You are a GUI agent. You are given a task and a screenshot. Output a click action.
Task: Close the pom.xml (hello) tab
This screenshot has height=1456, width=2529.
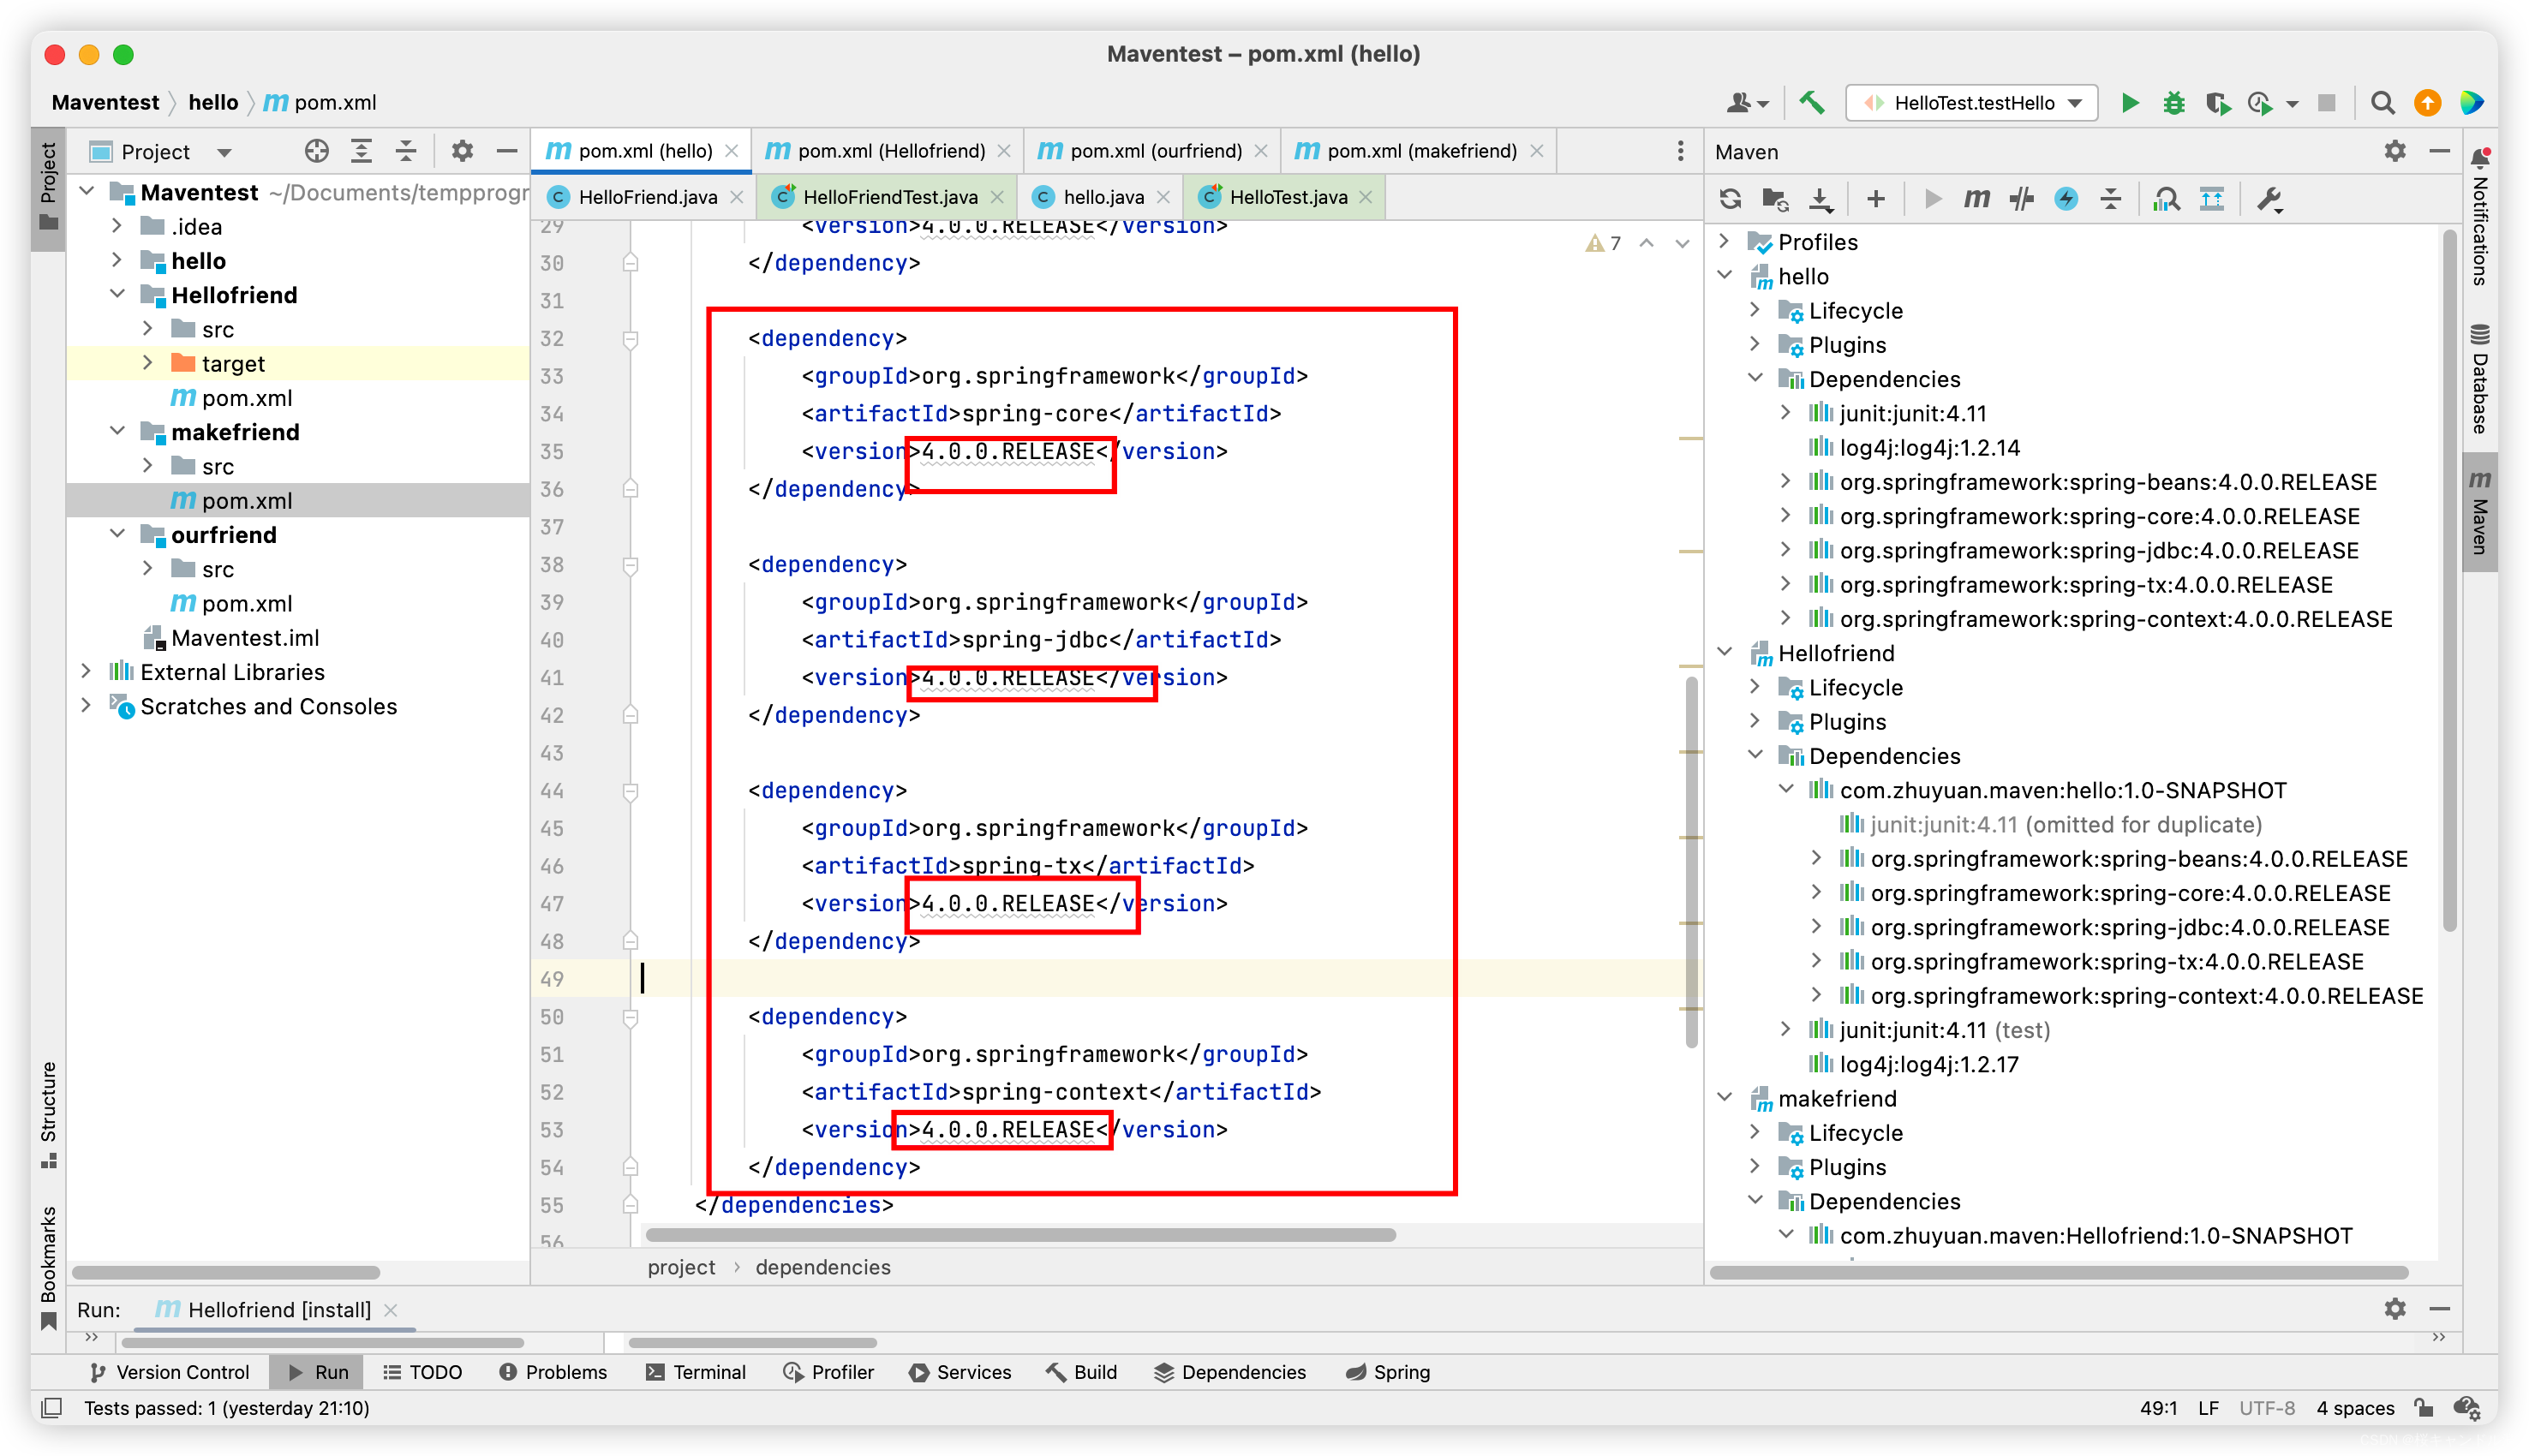tap(732, 151)
